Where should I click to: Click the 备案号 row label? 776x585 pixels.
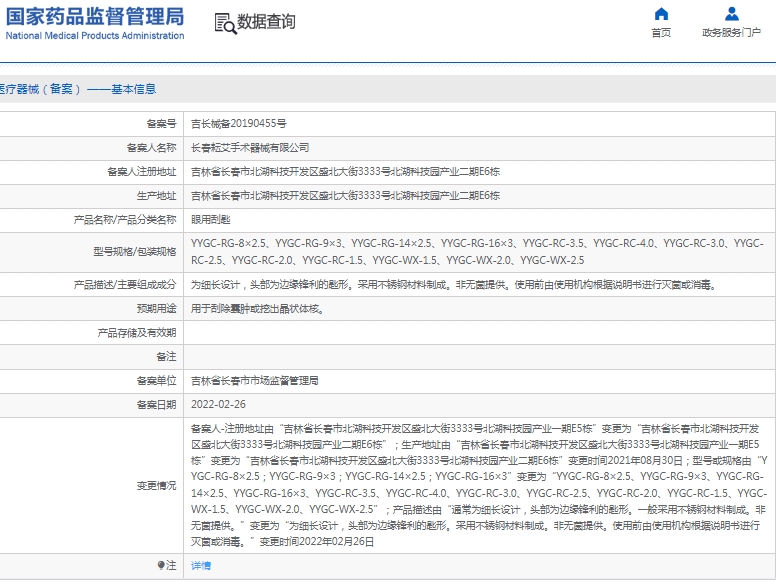(161, 124)
